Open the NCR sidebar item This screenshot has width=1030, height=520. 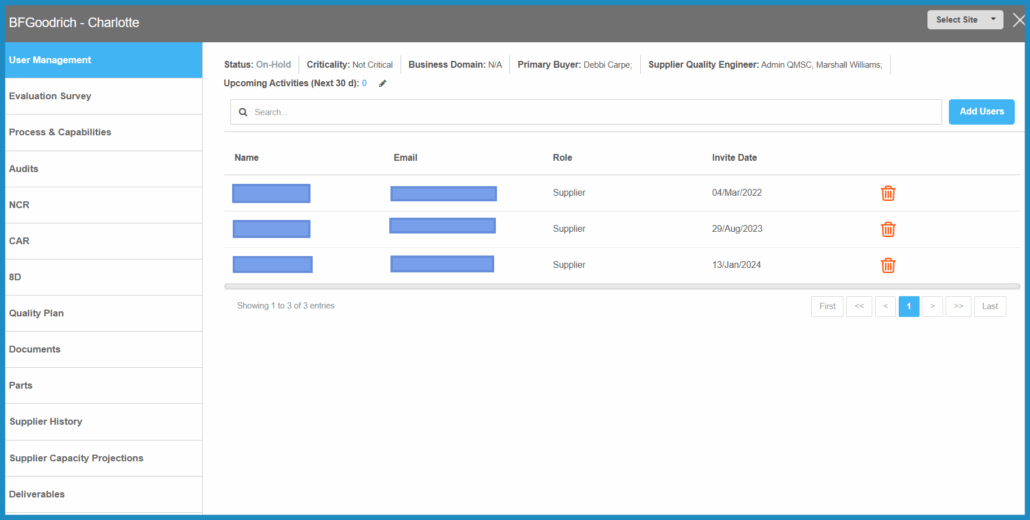point(19,205)
